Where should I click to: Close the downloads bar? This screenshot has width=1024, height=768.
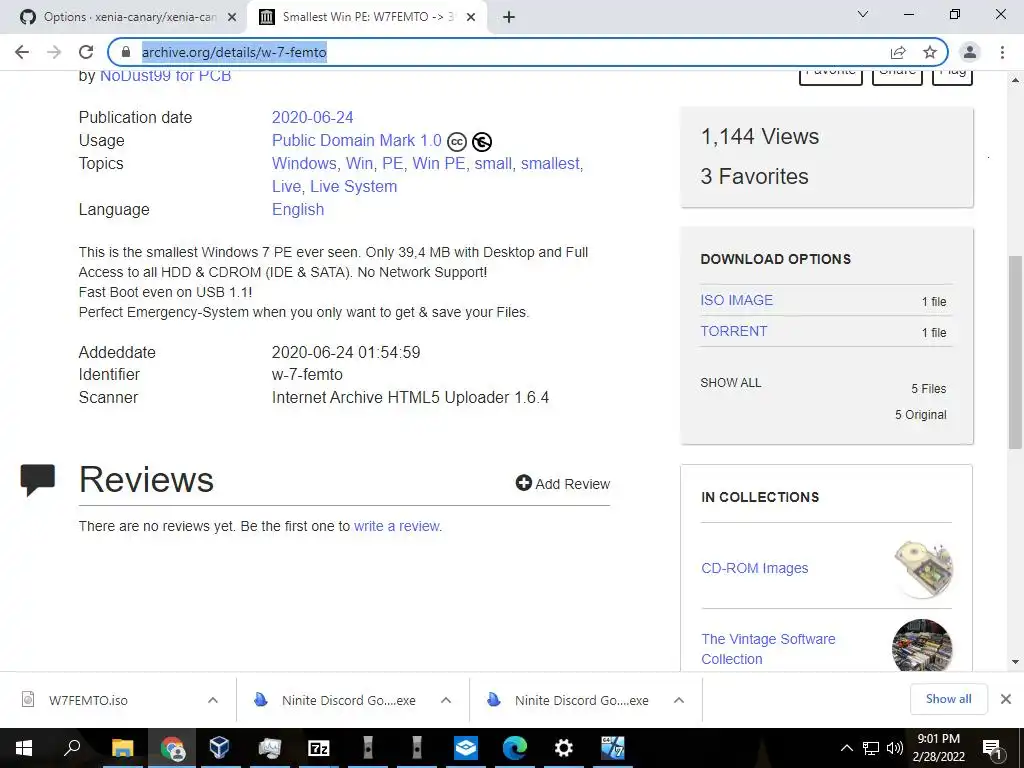pyautogui.click(x=1006, y=699)
